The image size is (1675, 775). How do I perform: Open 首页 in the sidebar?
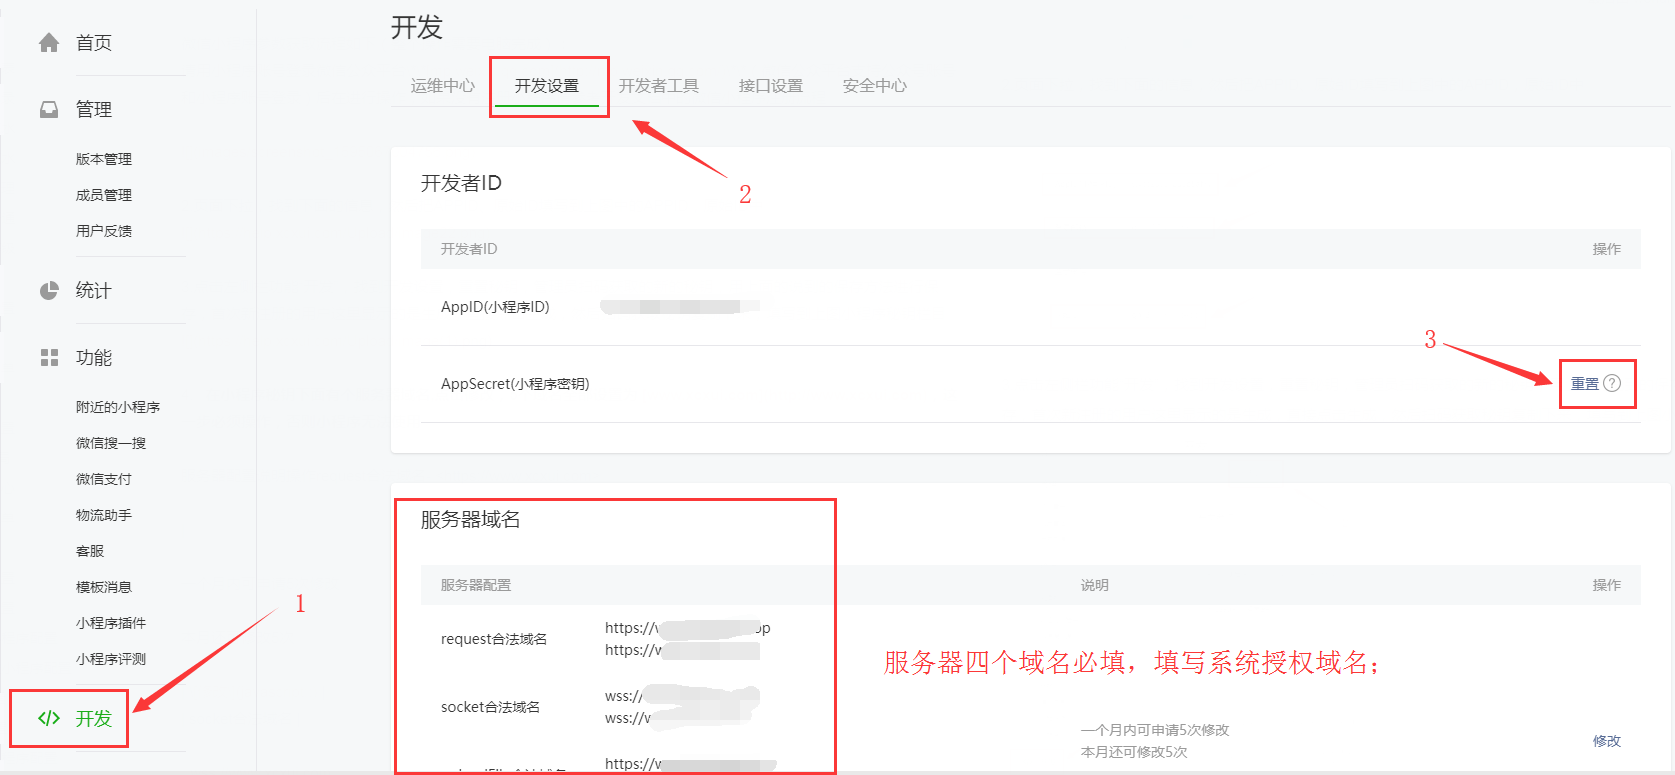94,43
